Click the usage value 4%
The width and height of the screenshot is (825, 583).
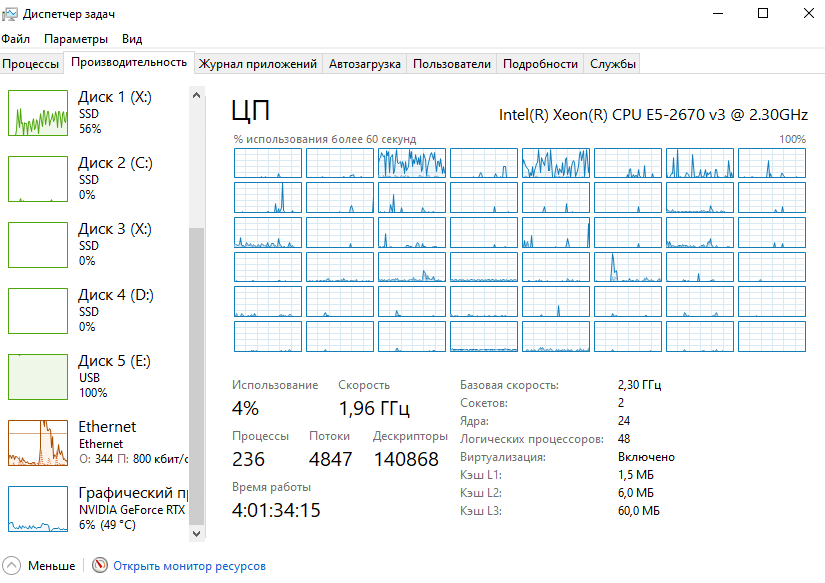click(x=245, y=408)
